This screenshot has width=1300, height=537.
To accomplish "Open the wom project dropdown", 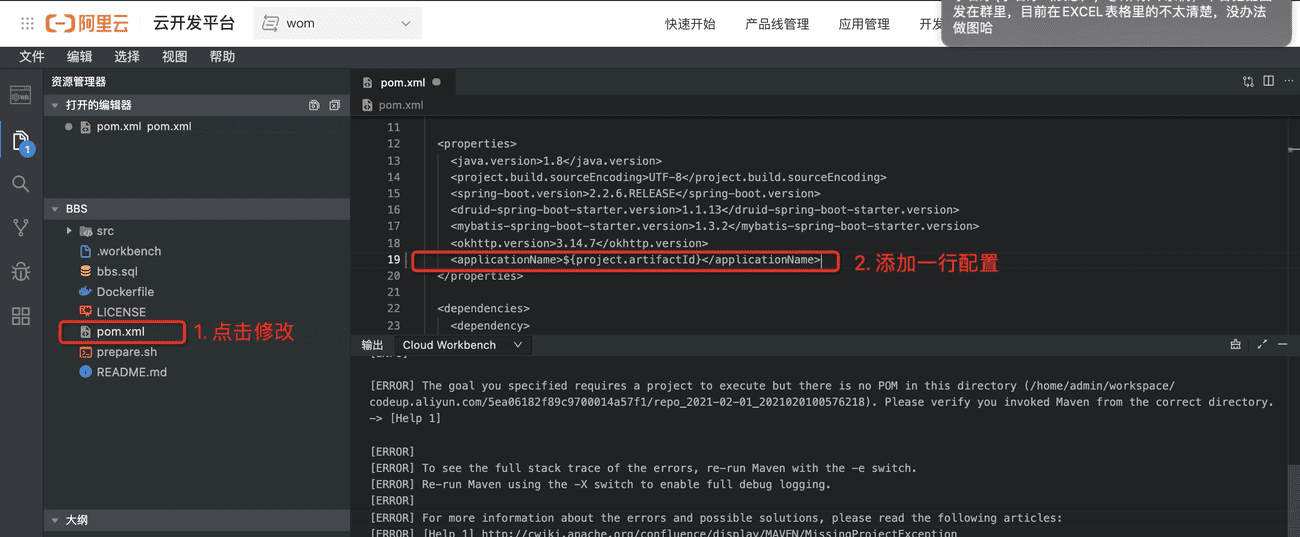I will tap(338, 23).
